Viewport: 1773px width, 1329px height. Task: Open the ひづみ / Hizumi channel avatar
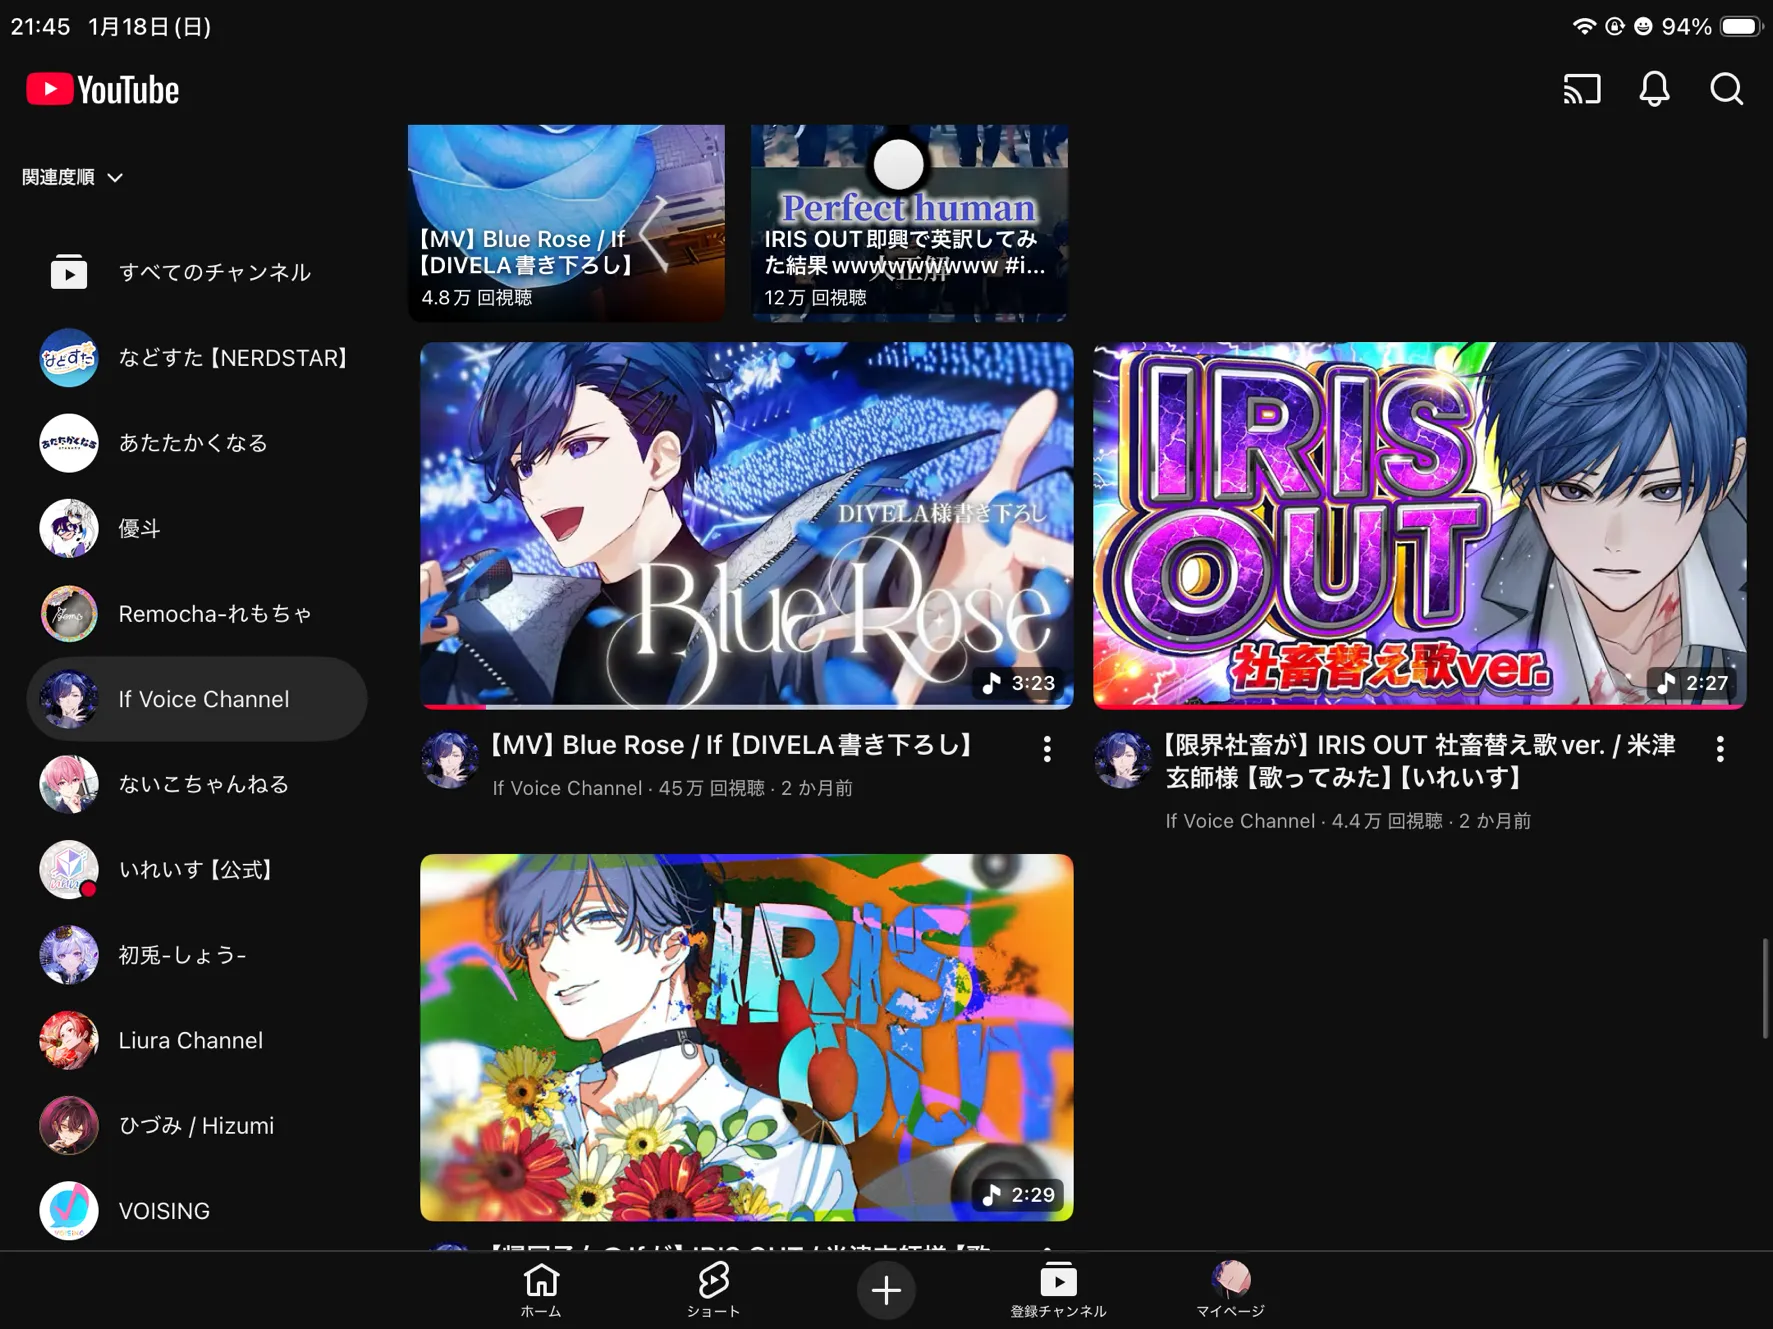coord(69,1125)
